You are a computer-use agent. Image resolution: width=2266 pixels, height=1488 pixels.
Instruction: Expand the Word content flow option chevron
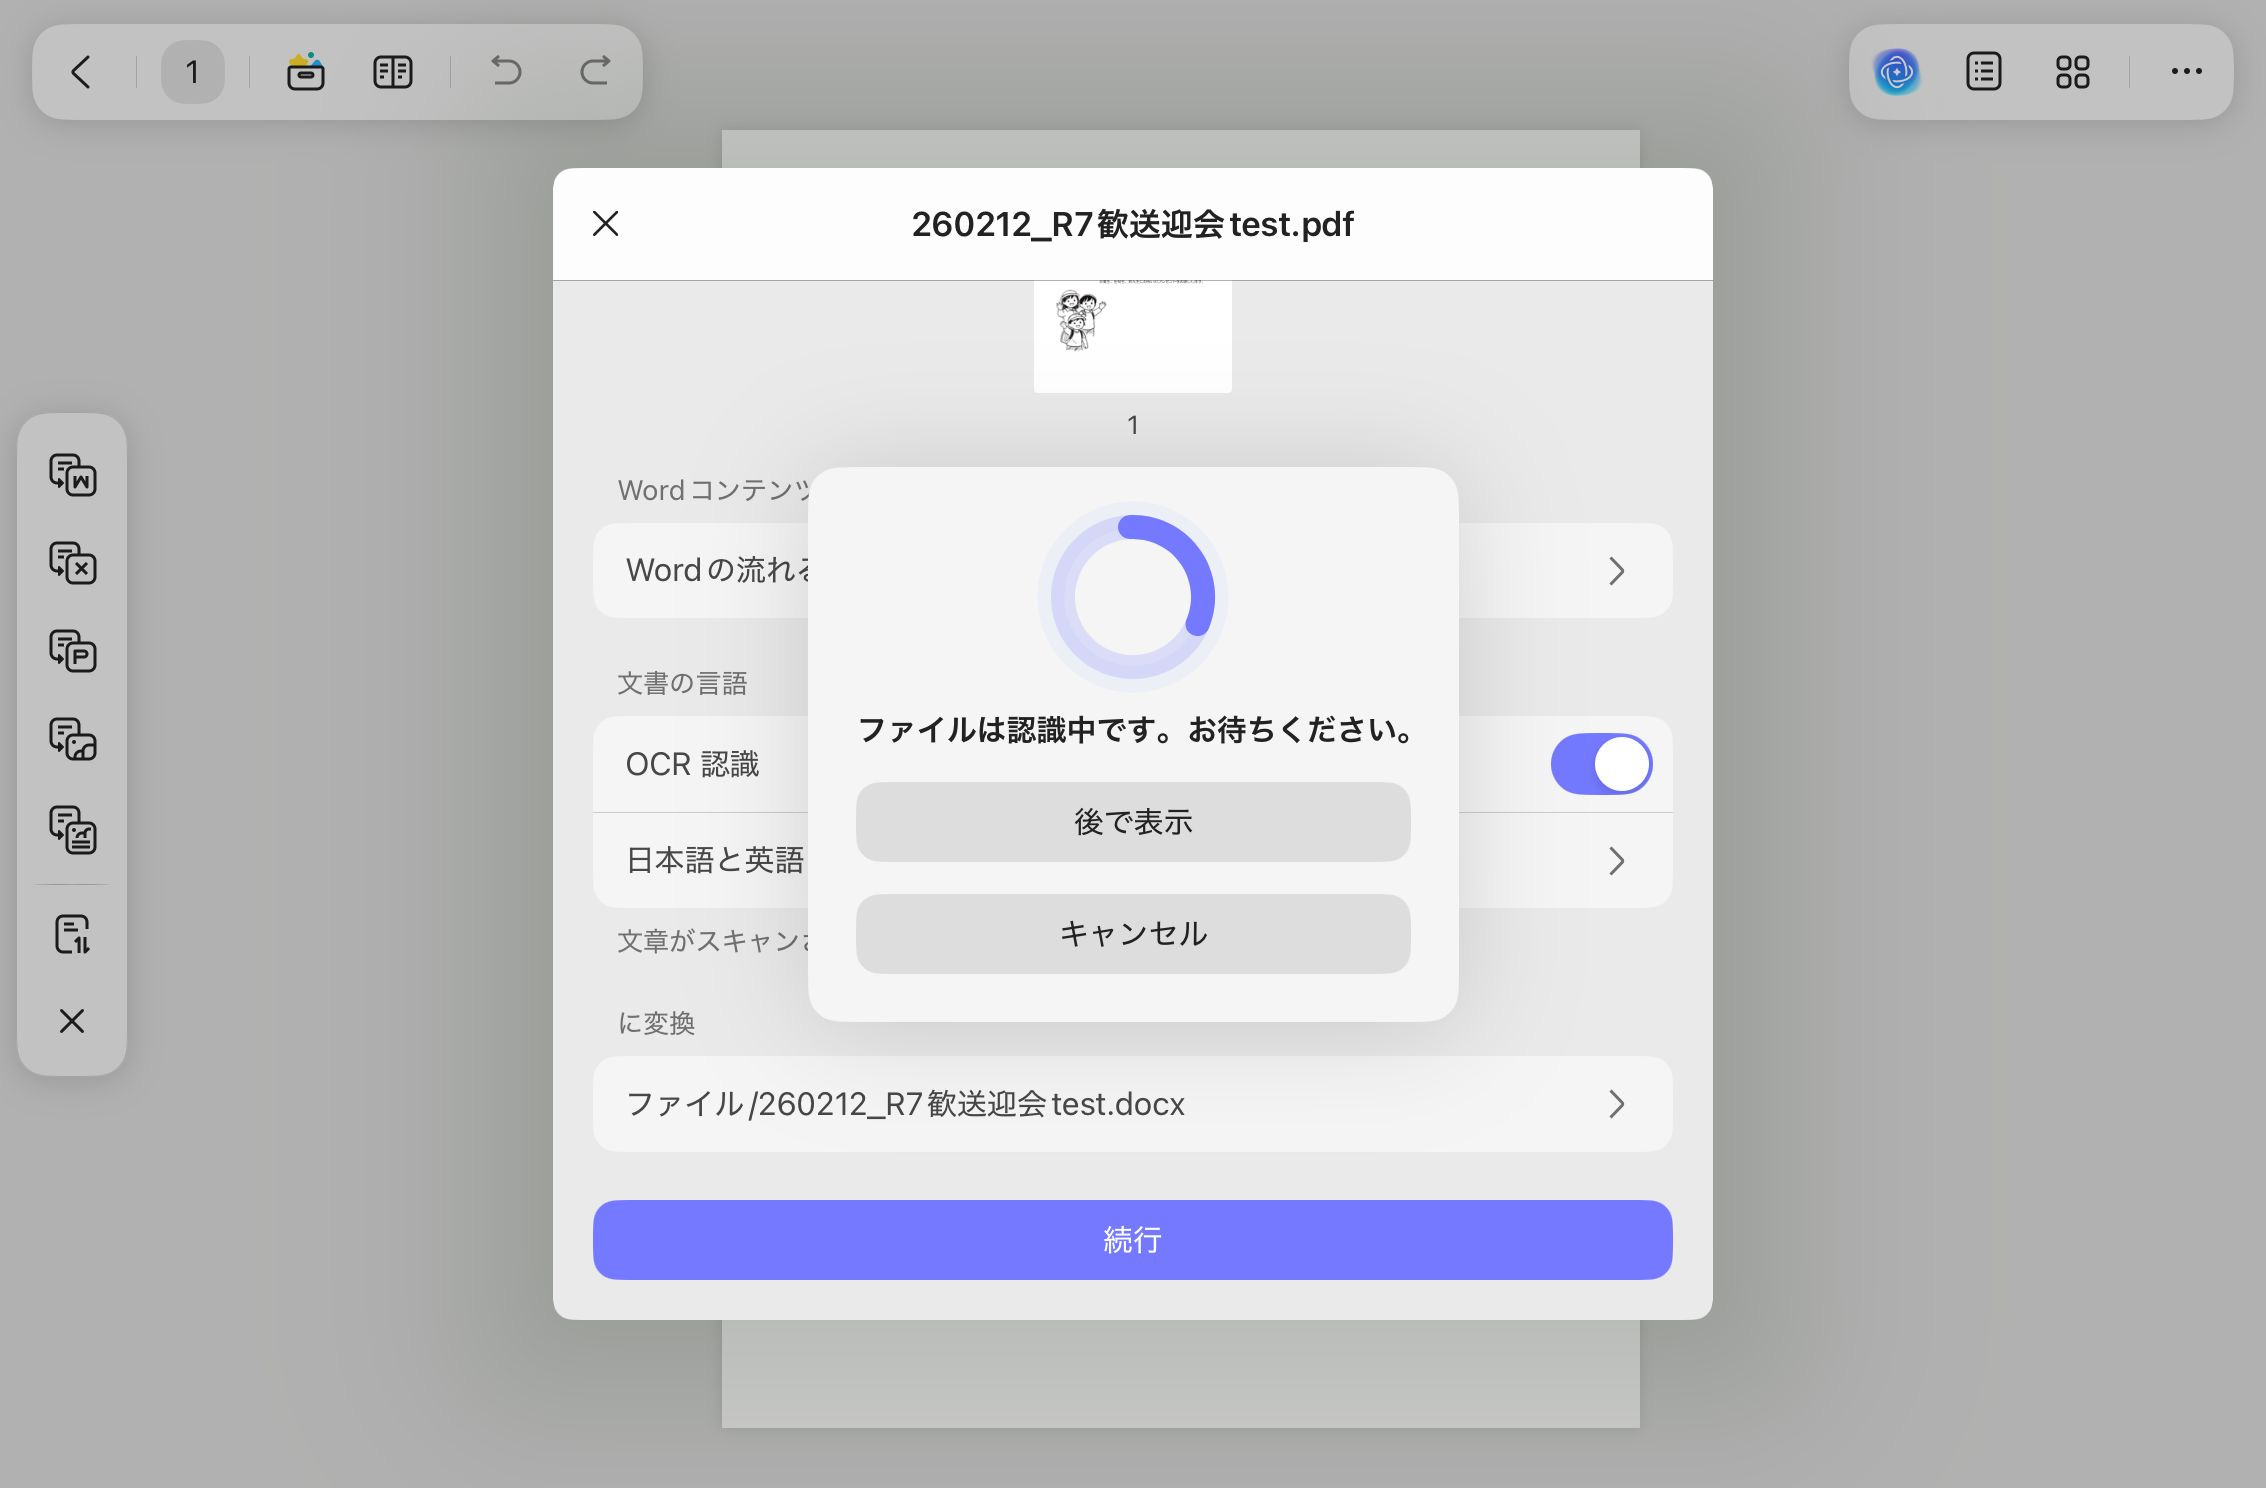pyautogui.click(x=1616, y=571)
